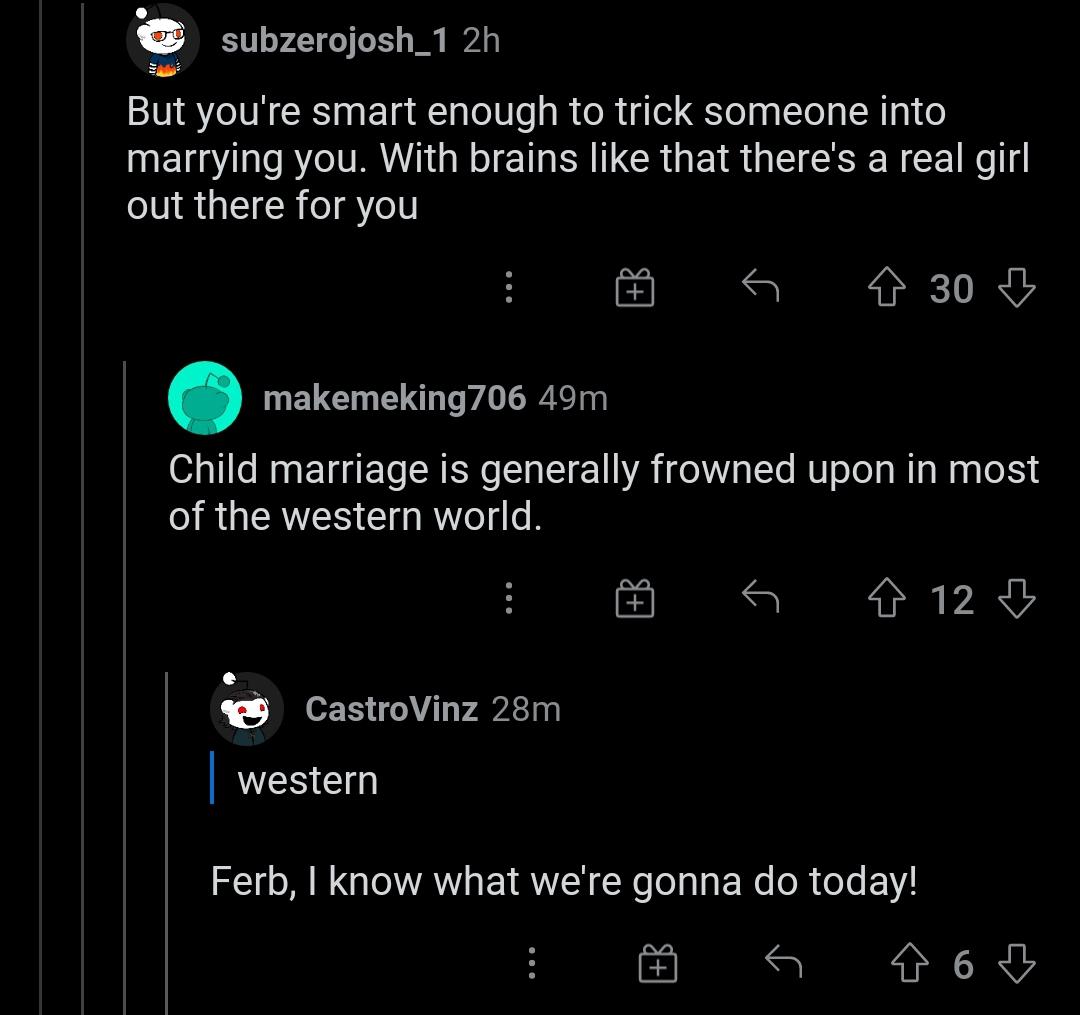Viewport: 1080px width, 1015px height.
Task: Give an award to CastroVinz's comment
Action: coord(659,962)
